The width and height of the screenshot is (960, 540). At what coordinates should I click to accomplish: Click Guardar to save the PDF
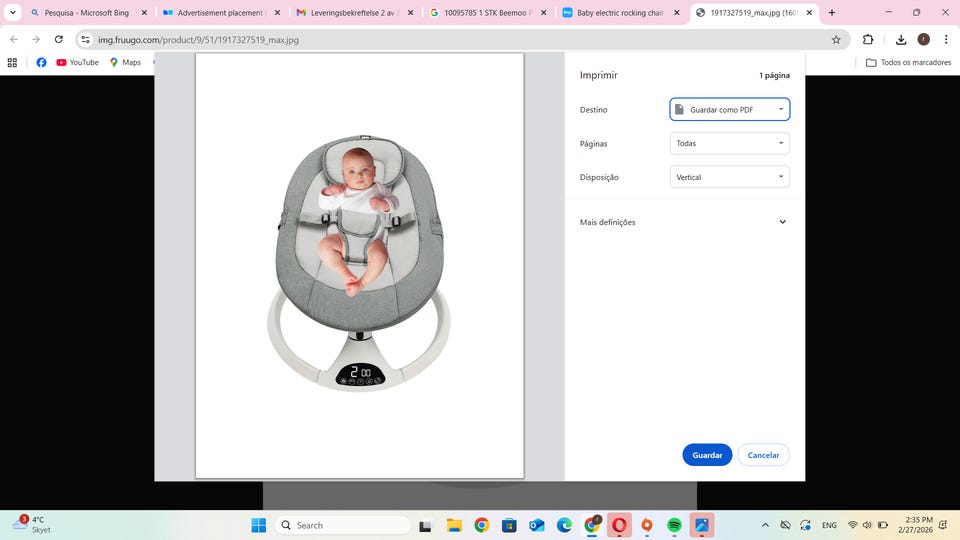pyautogui.click(x=707, y=455)
